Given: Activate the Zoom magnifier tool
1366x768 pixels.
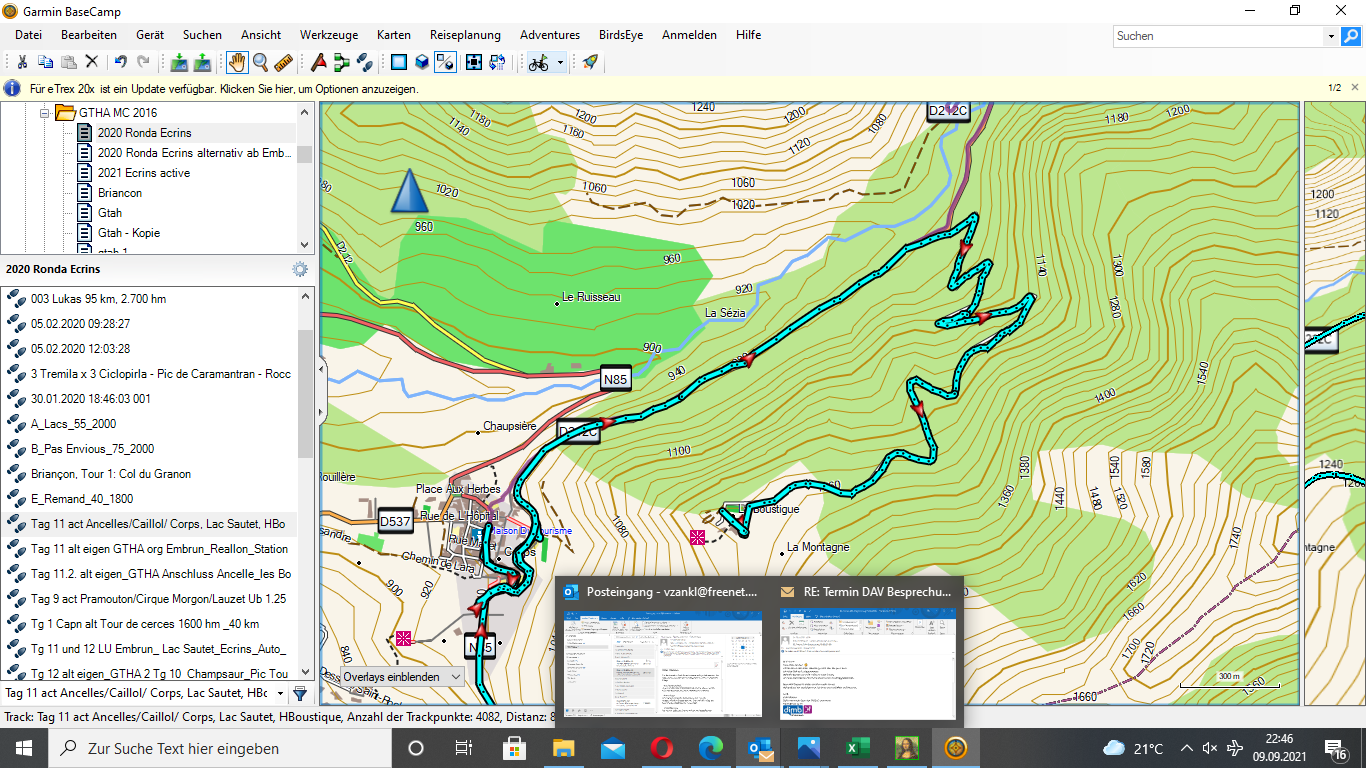Looking at the screenshot, I should tap(260, 63).
